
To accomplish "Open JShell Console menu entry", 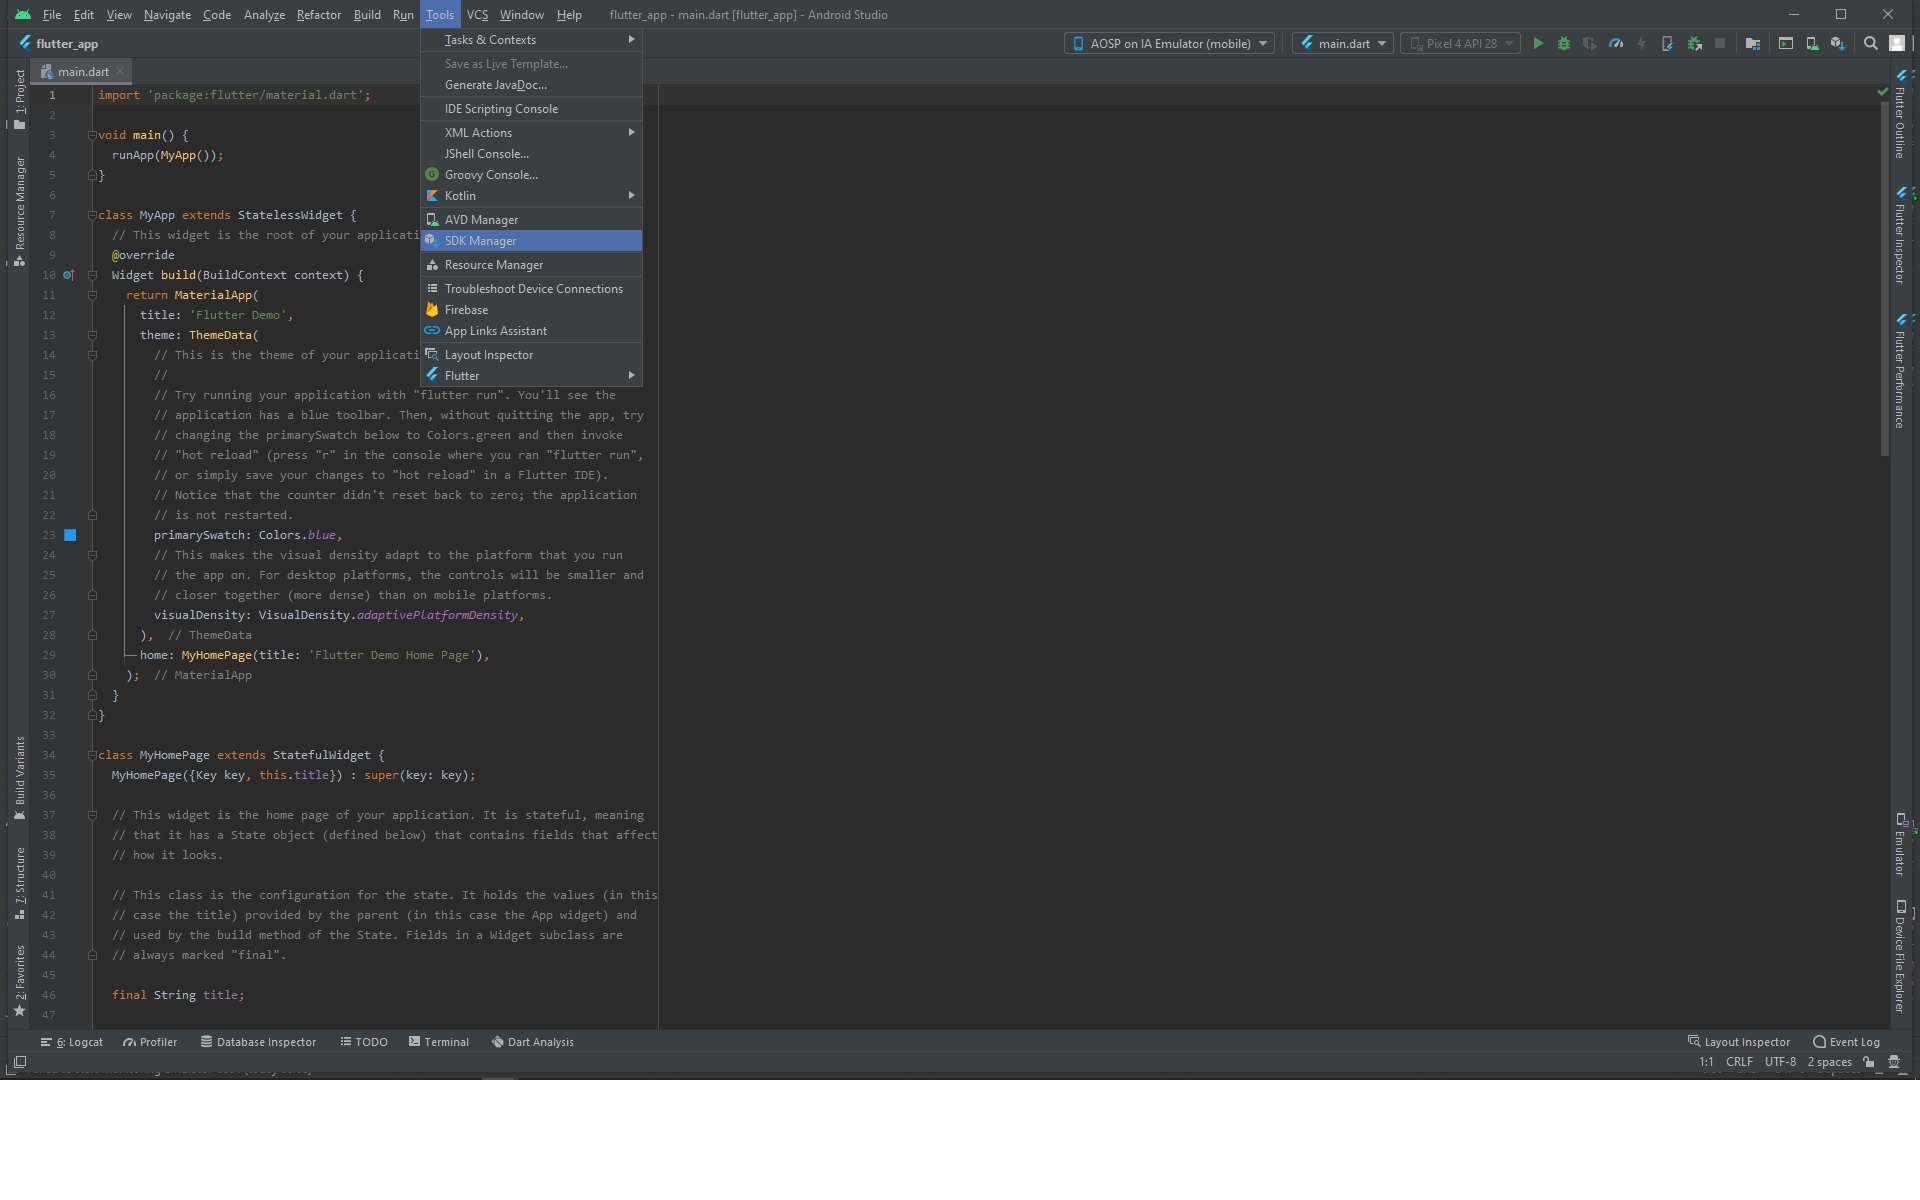I will (531, 154).
